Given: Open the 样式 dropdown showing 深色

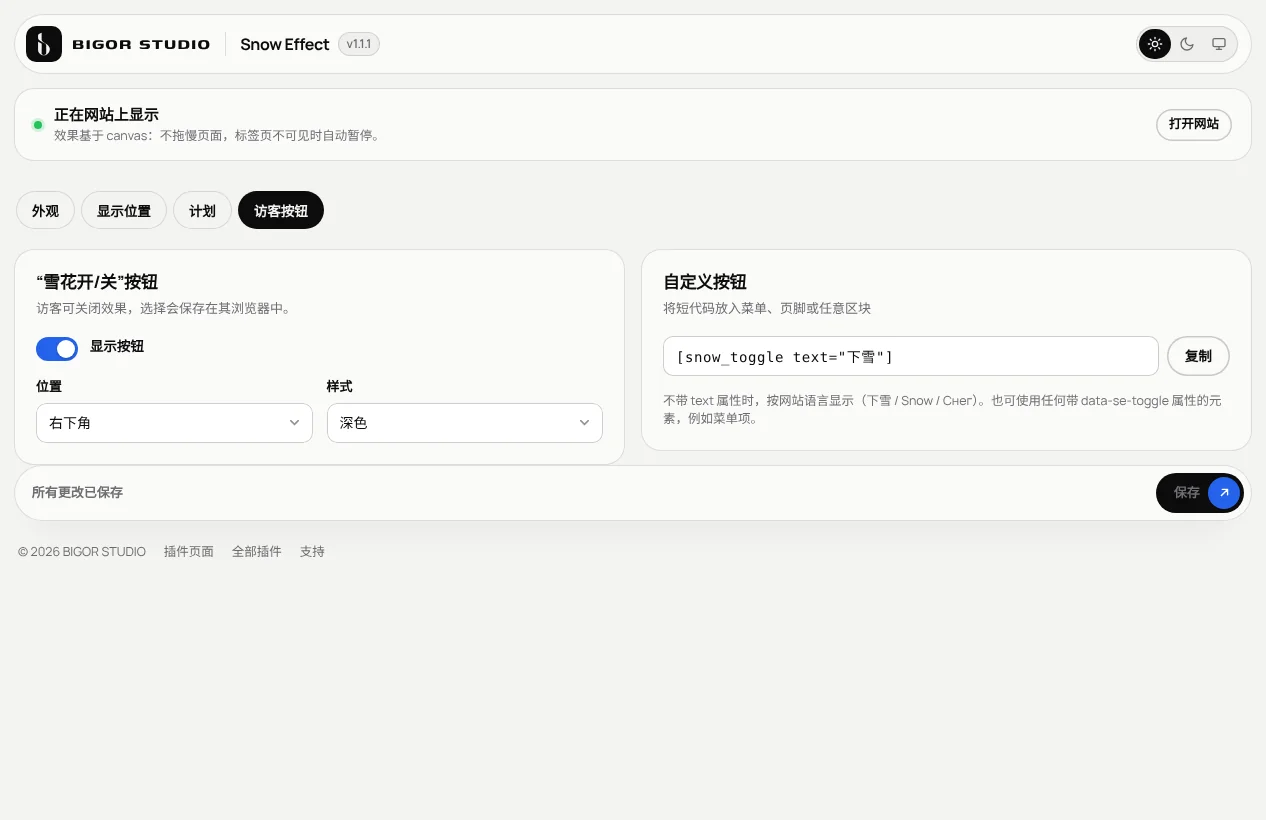Looking at the screenshot, I should (465, 423).
